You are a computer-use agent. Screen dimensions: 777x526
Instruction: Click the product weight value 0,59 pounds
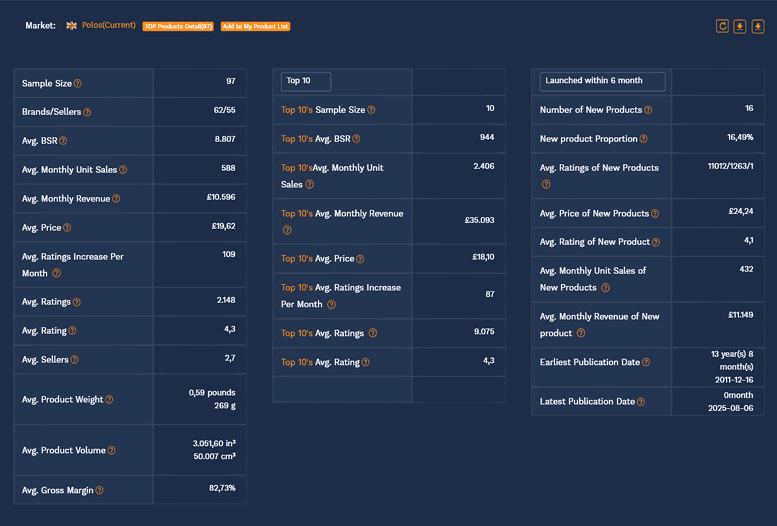pyautogui.click(x=212, y=393)
